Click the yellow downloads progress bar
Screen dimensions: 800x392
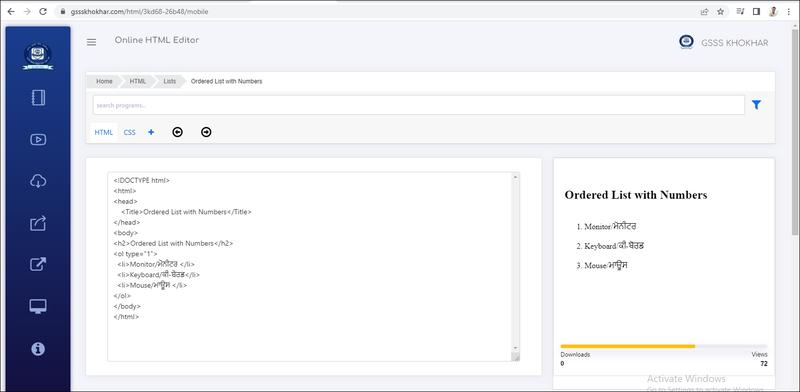pos(628,346)
